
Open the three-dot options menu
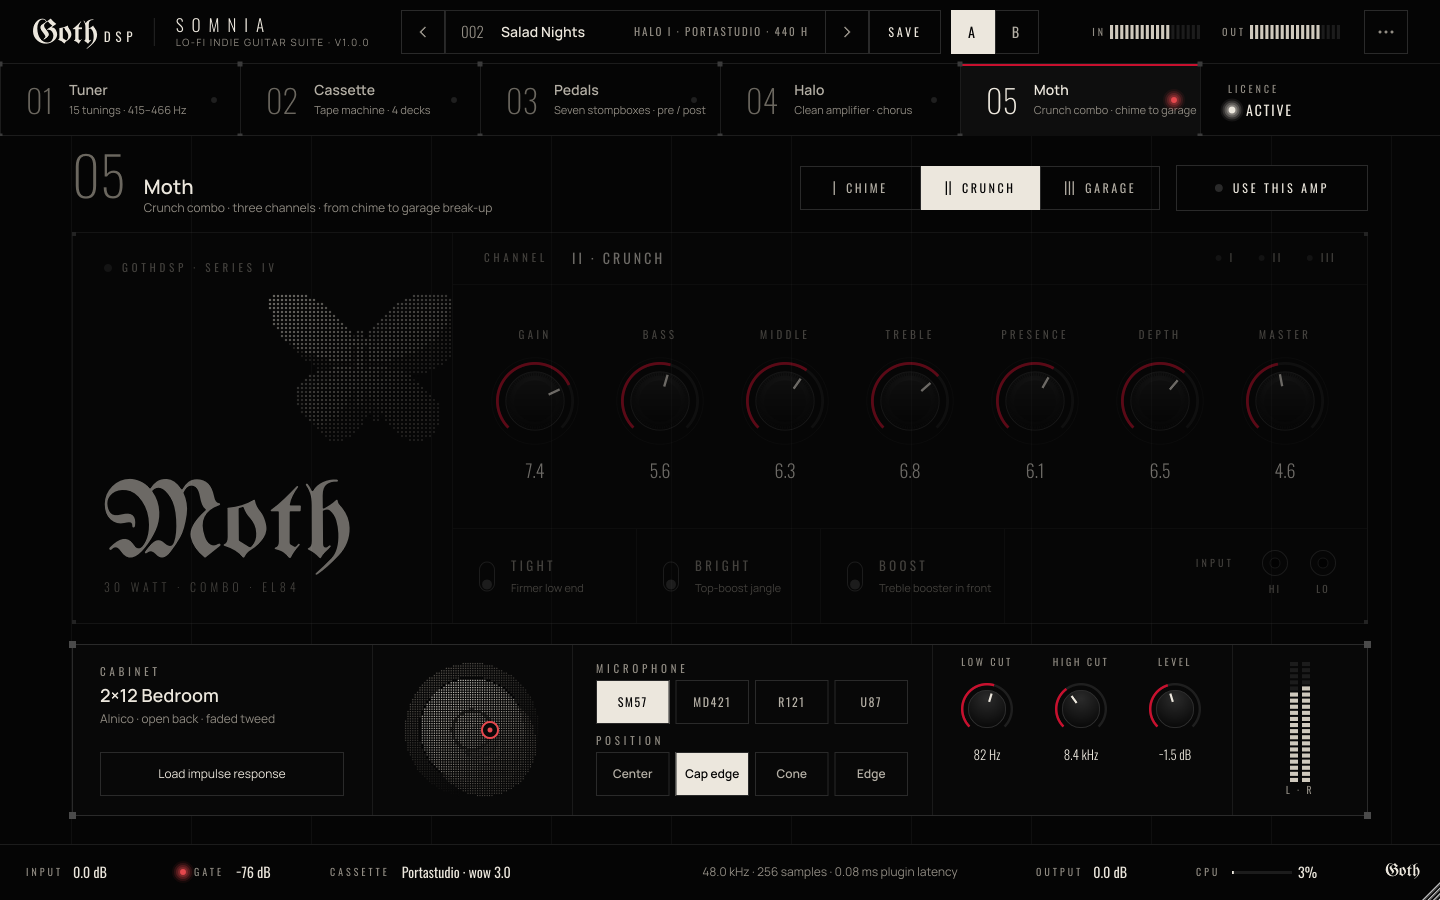click(1386, 32)
